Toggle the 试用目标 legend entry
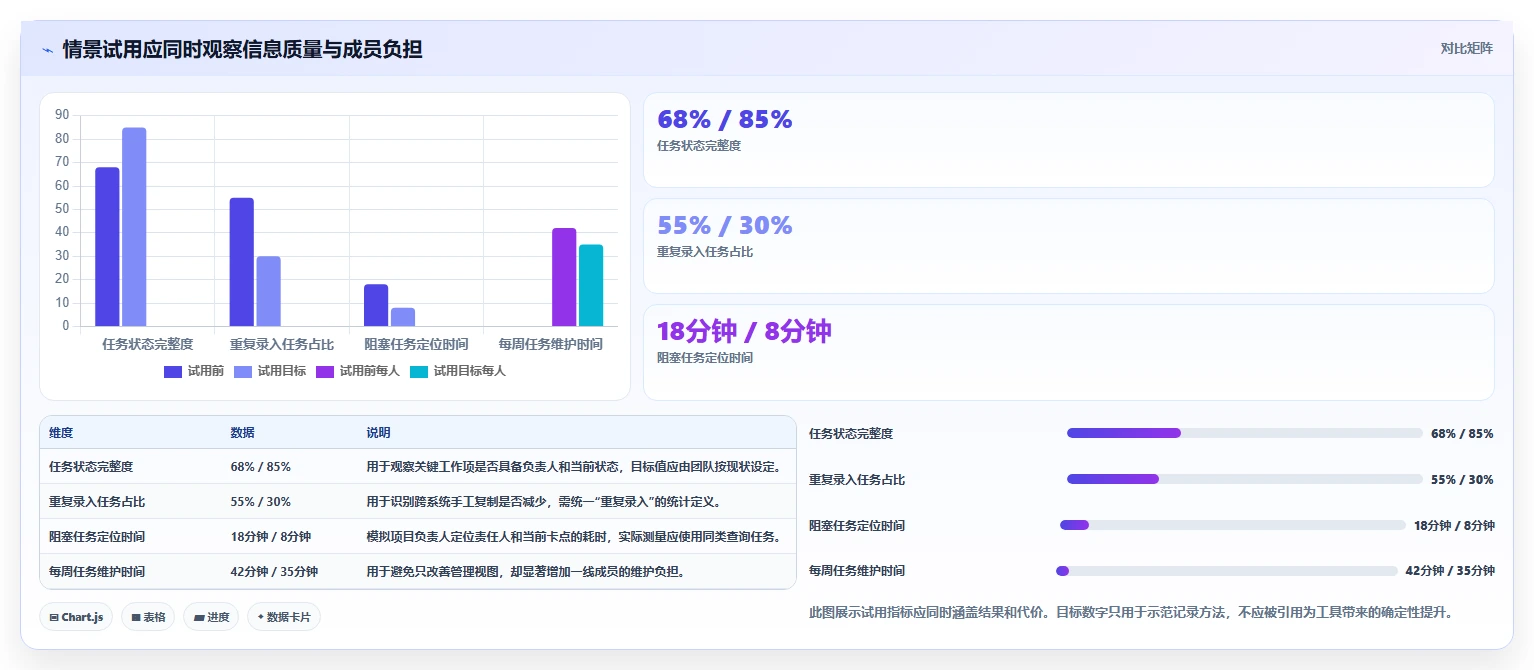Image resolution: width=1534 pixels, height=670 pixels. [270, 371]
